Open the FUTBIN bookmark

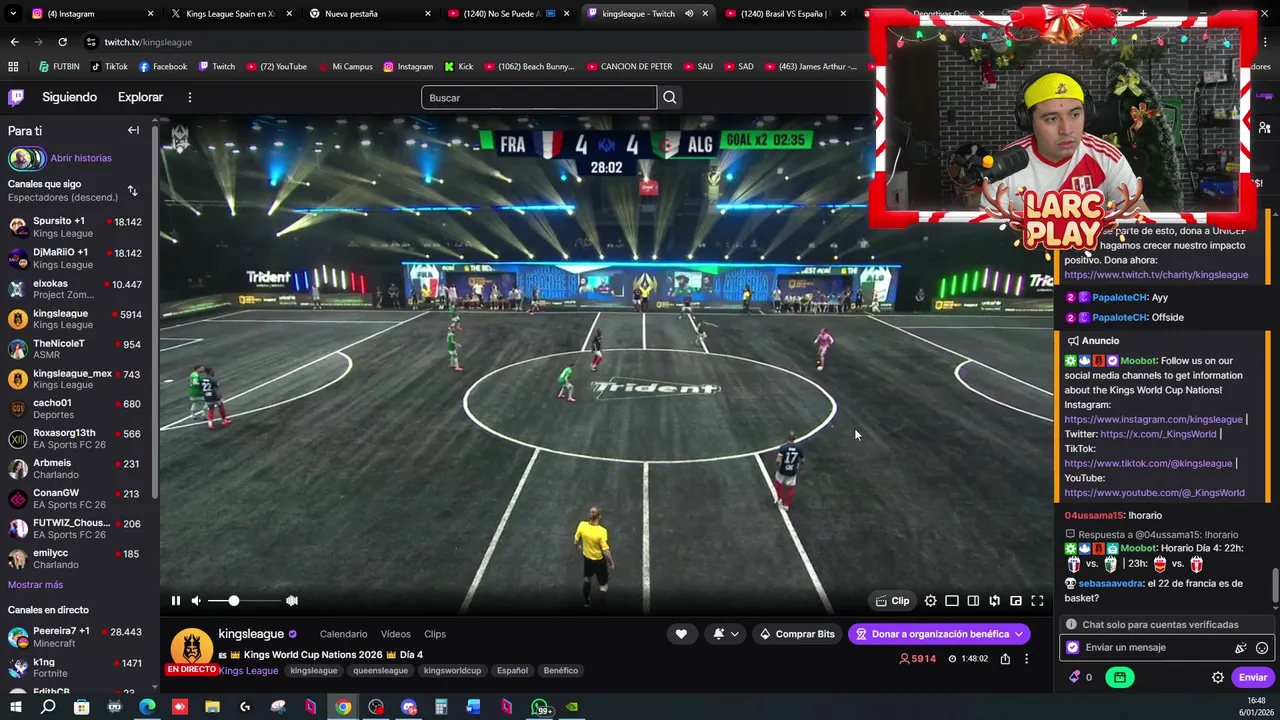pyautogui.click(x=59, y=67)
